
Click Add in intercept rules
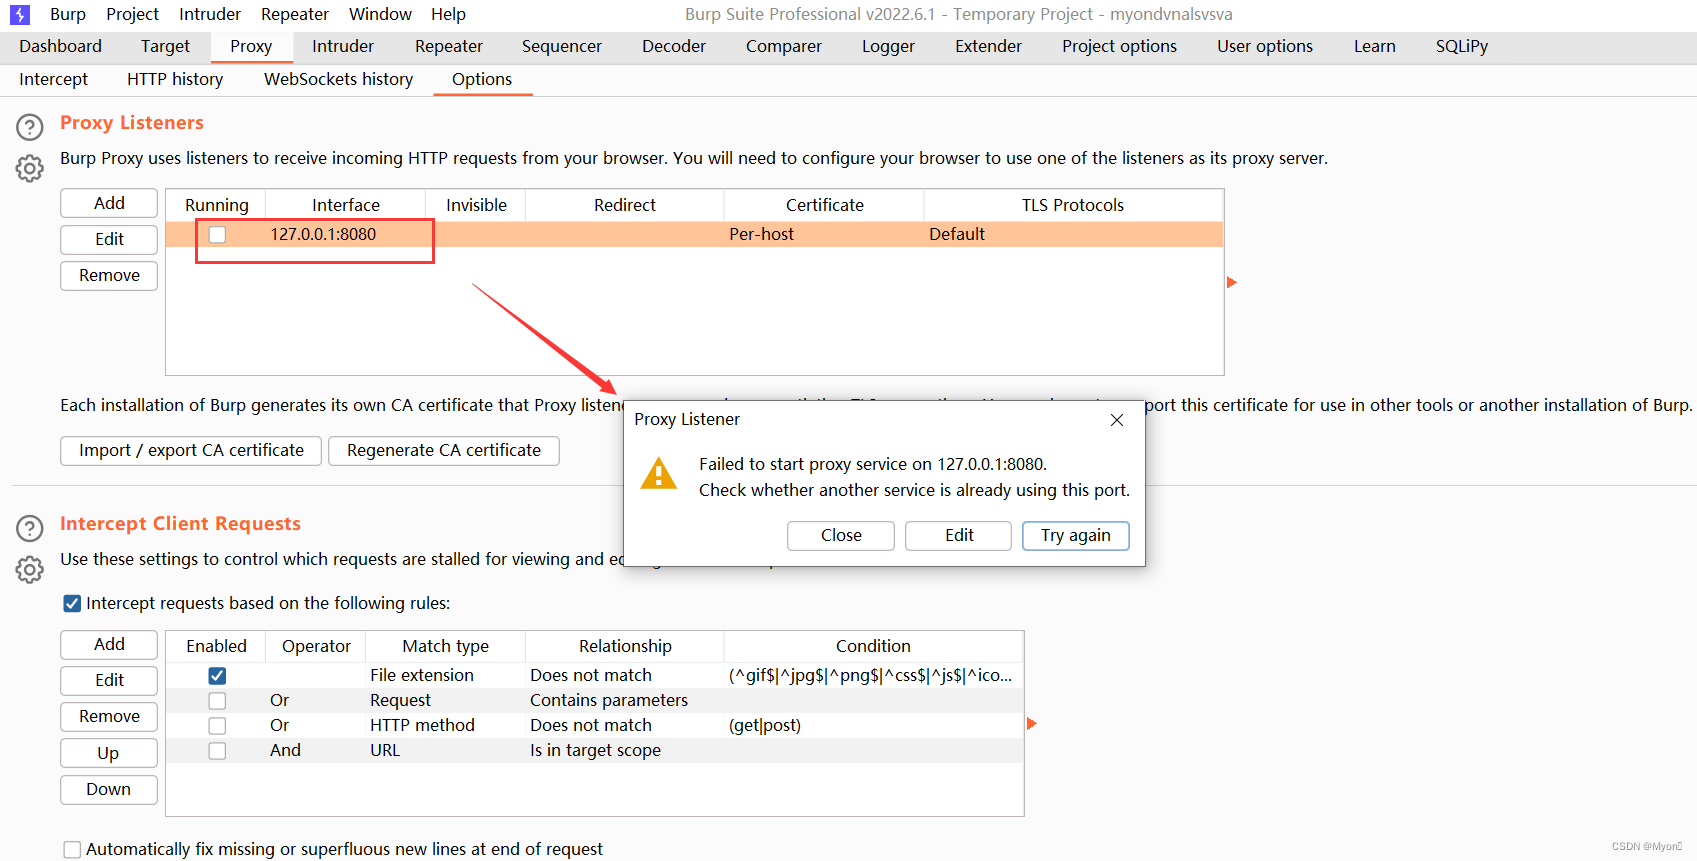tap(109, 644)
